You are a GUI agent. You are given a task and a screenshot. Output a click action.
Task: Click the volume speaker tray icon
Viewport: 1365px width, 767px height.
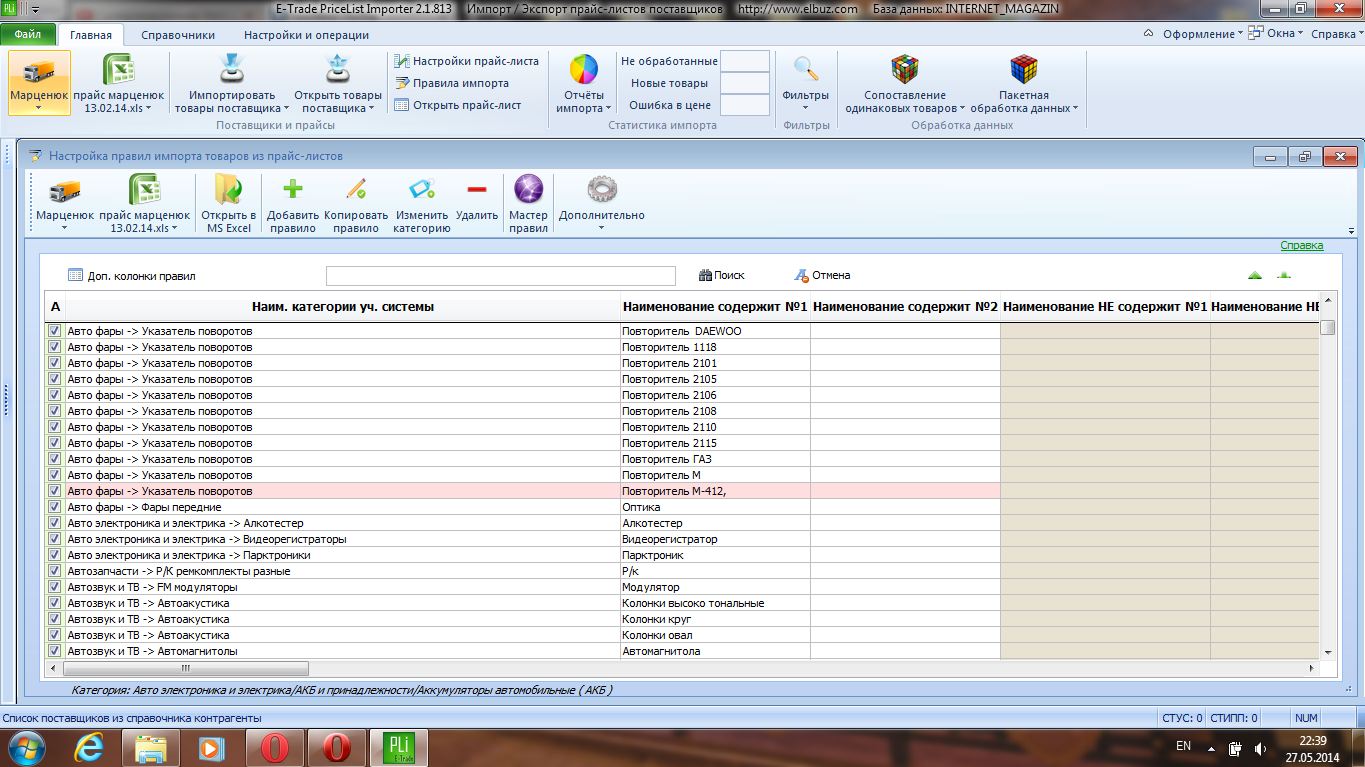pyautogui.click(x=1260, y=748)
